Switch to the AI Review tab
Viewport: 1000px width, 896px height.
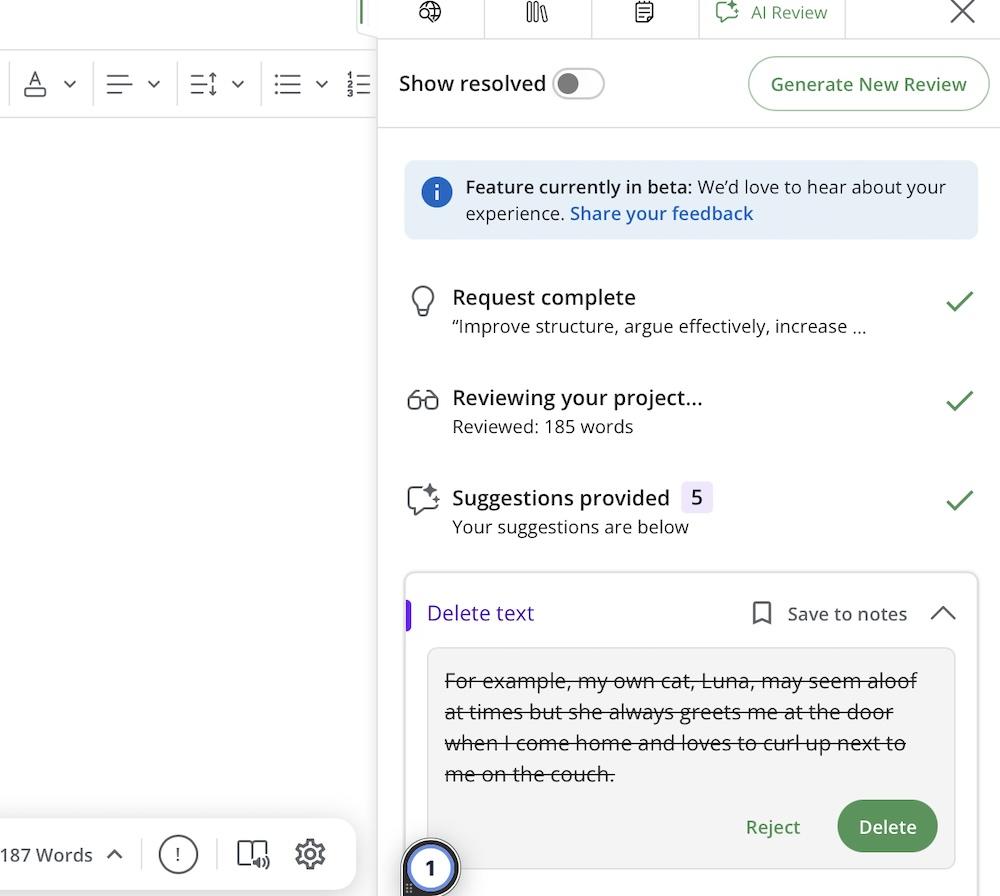tap(772, 13)
